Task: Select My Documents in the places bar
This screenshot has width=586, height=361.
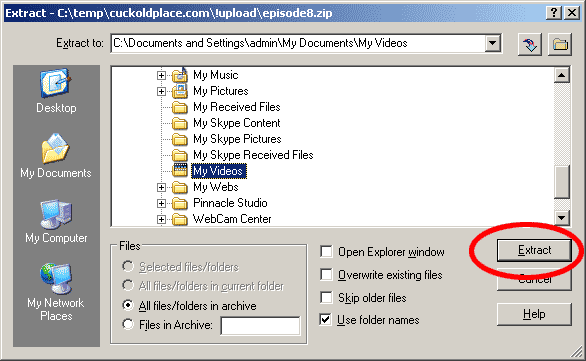Action: (56, 156)
